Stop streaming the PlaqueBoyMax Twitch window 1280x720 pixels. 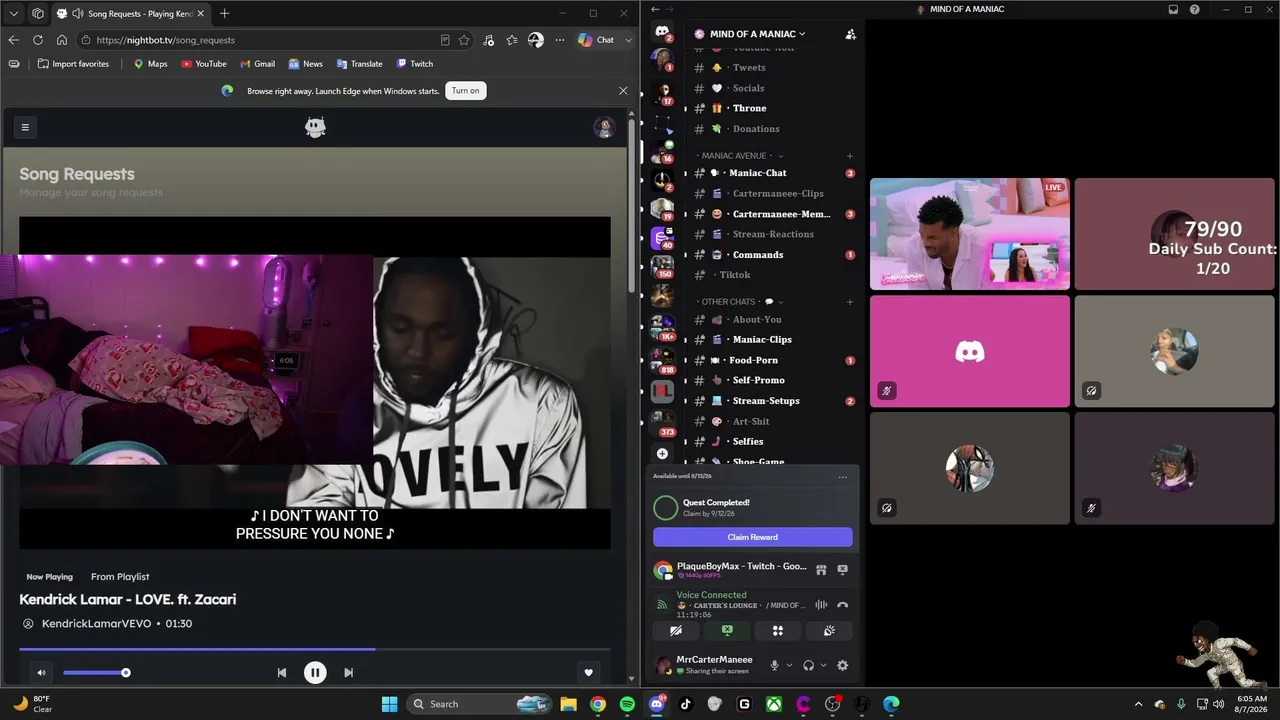click(x=842, y=570)
